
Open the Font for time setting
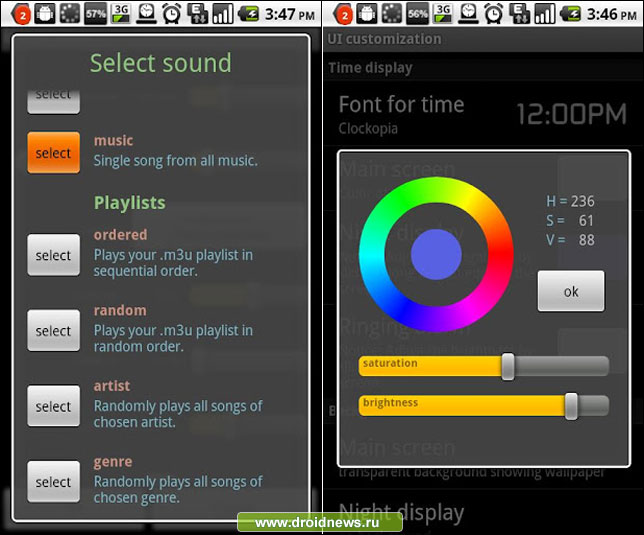point(483,114)
